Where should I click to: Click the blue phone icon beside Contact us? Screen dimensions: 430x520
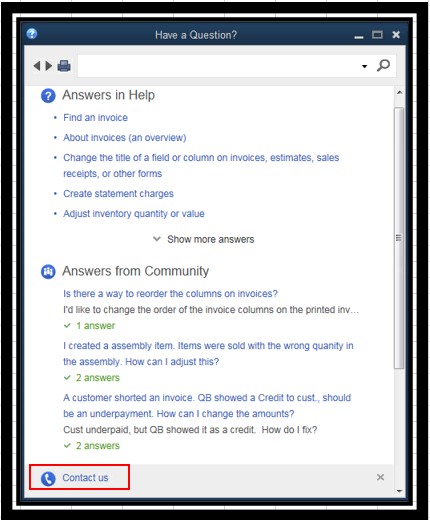(x=48, y=479)
